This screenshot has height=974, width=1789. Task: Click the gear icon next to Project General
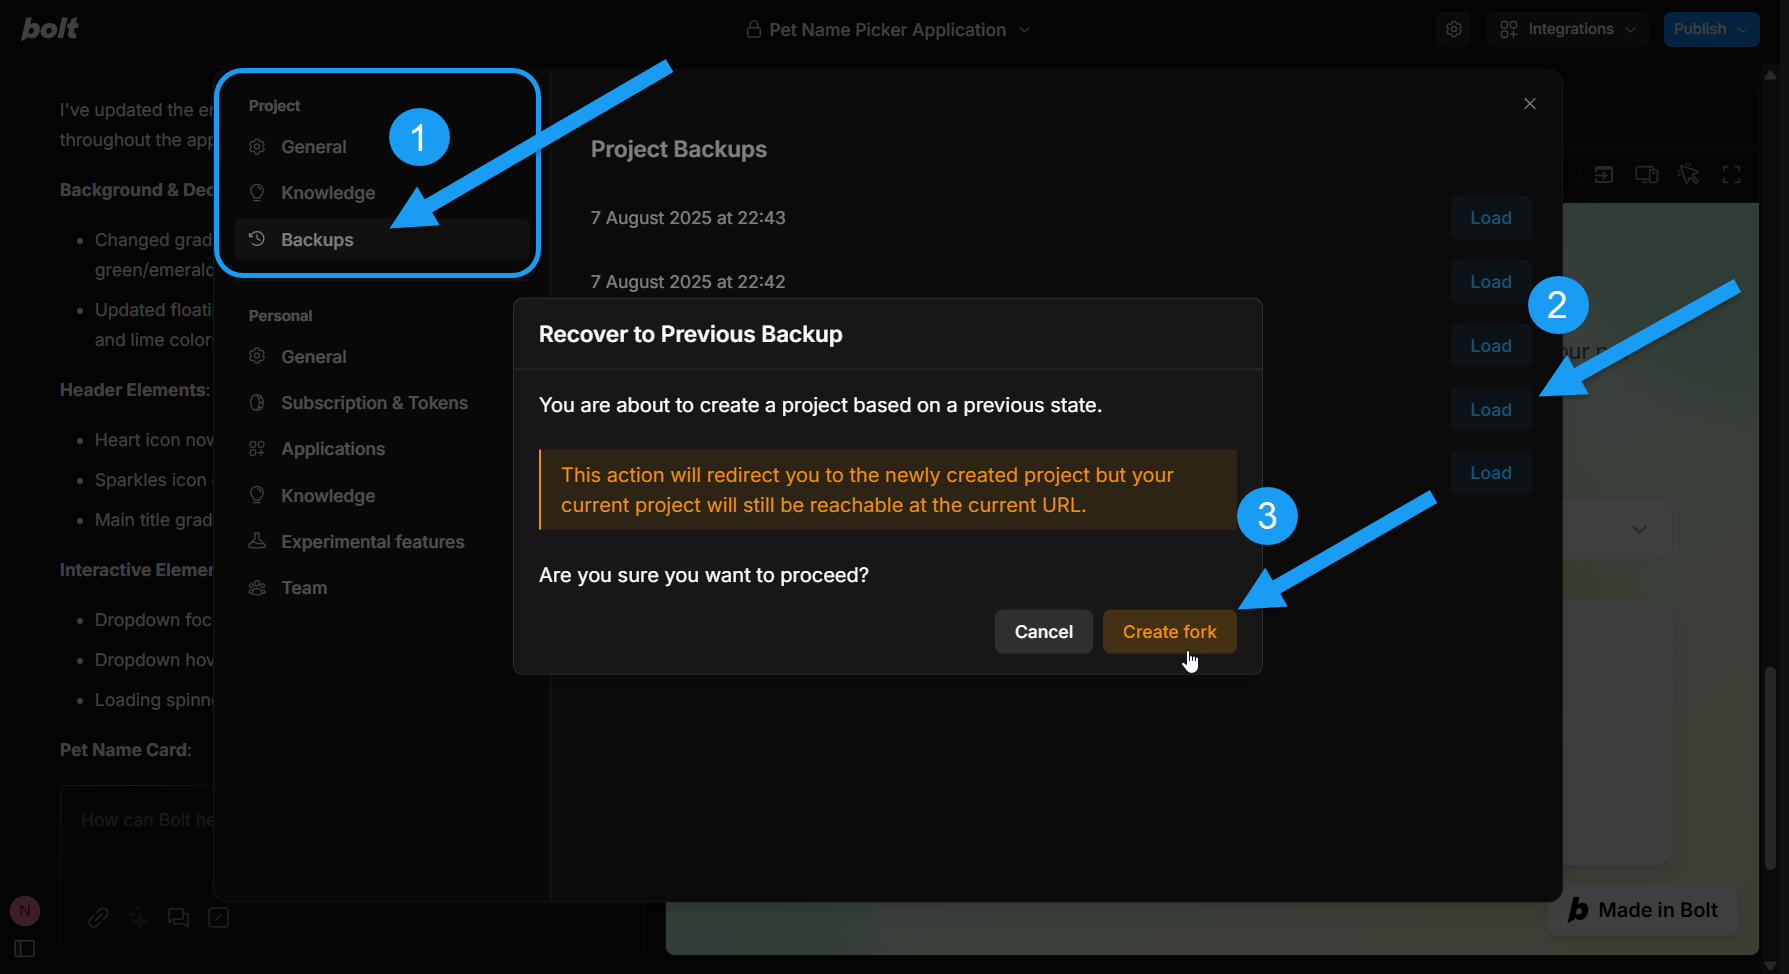tap(257, 147)
